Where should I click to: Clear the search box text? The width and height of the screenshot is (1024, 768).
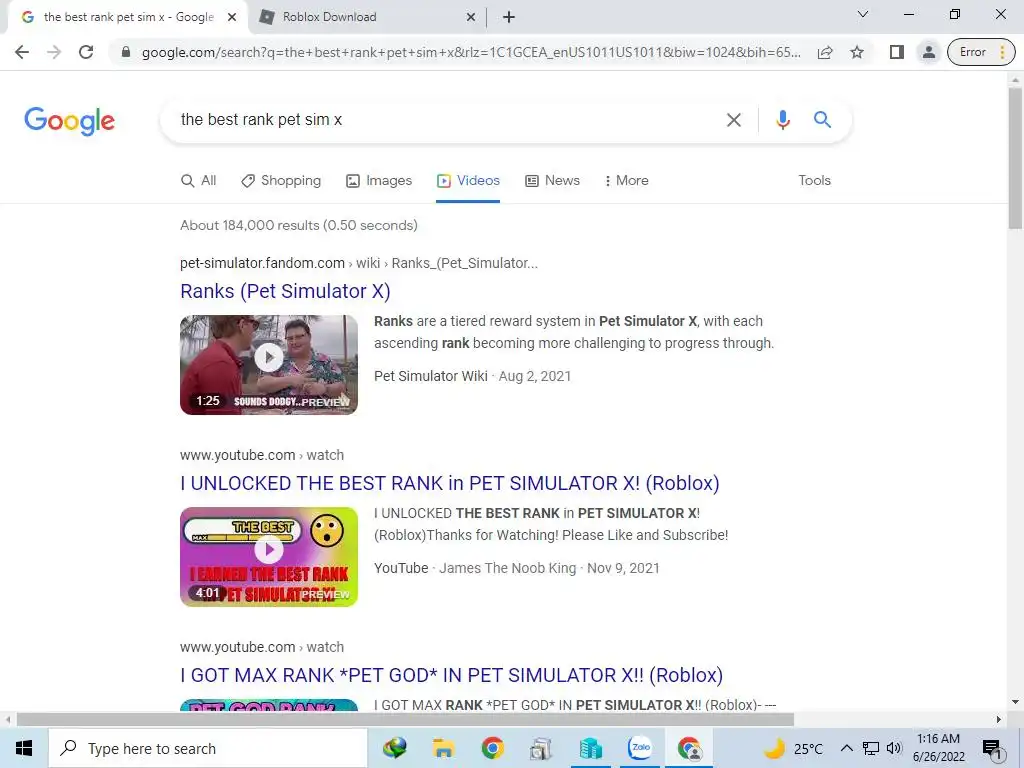pyautogui.click(x=734, y=120)
